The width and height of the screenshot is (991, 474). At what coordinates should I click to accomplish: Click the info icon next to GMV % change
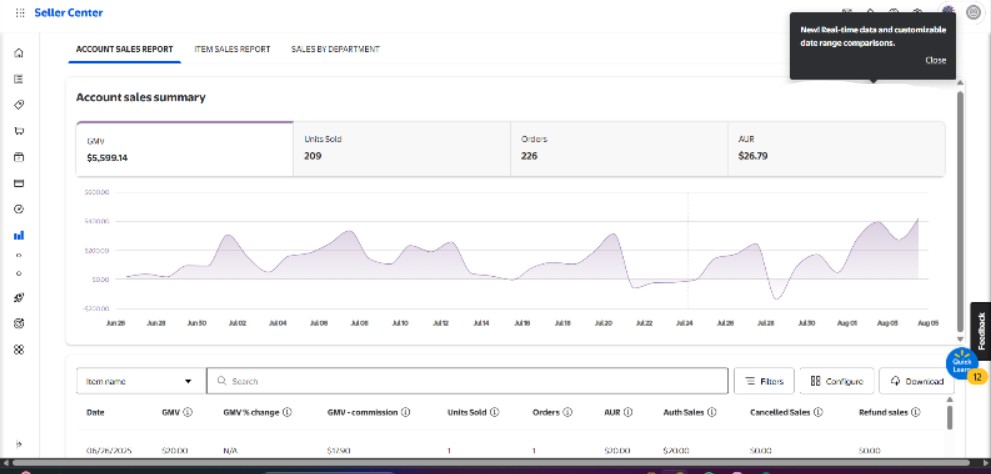tap(288, 411)
